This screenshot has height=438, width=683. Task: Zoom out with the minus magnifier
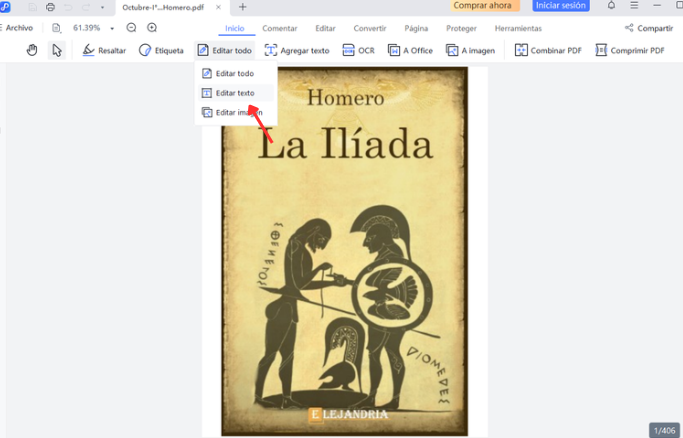(x=131, y=28)
